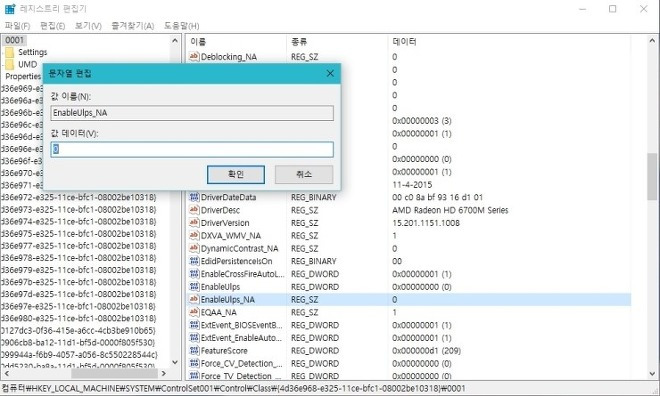Open the 즐겨찾기(A) menu
Viewport: 660px width, 396px height.
click(x=133, y=26)
